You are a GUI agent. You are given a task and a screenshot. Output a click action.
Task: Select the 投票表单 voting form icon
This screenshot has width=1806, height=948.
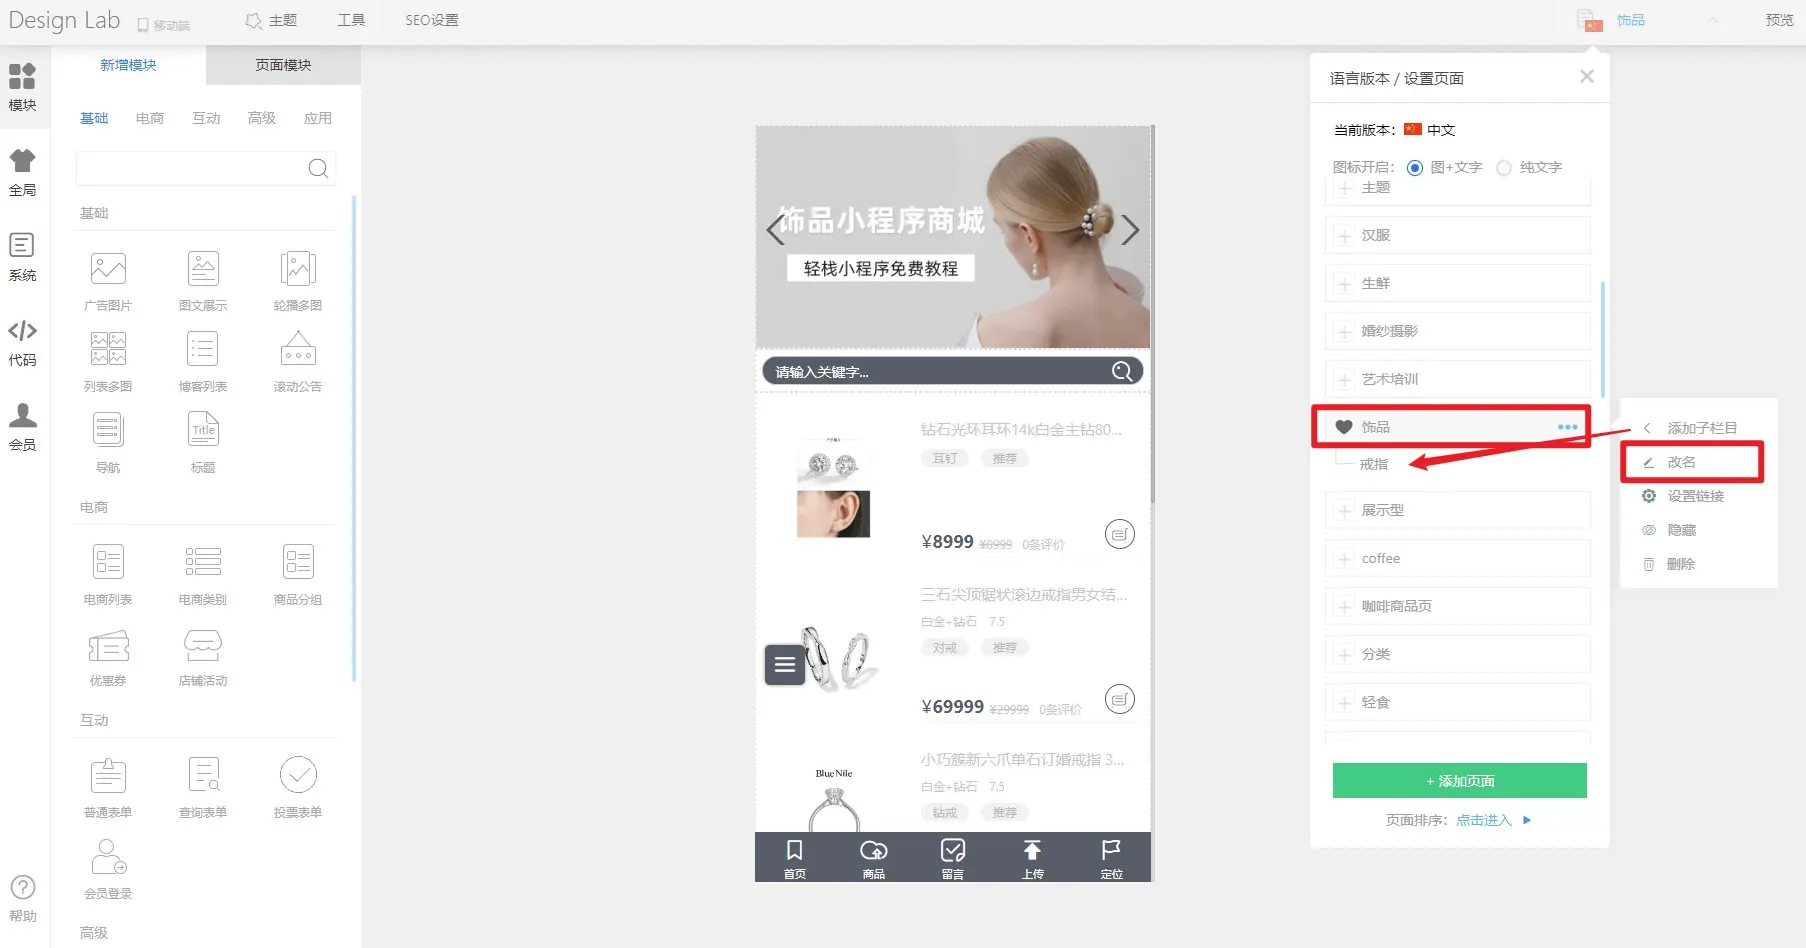pyautogui.click(x=298, y=776)
